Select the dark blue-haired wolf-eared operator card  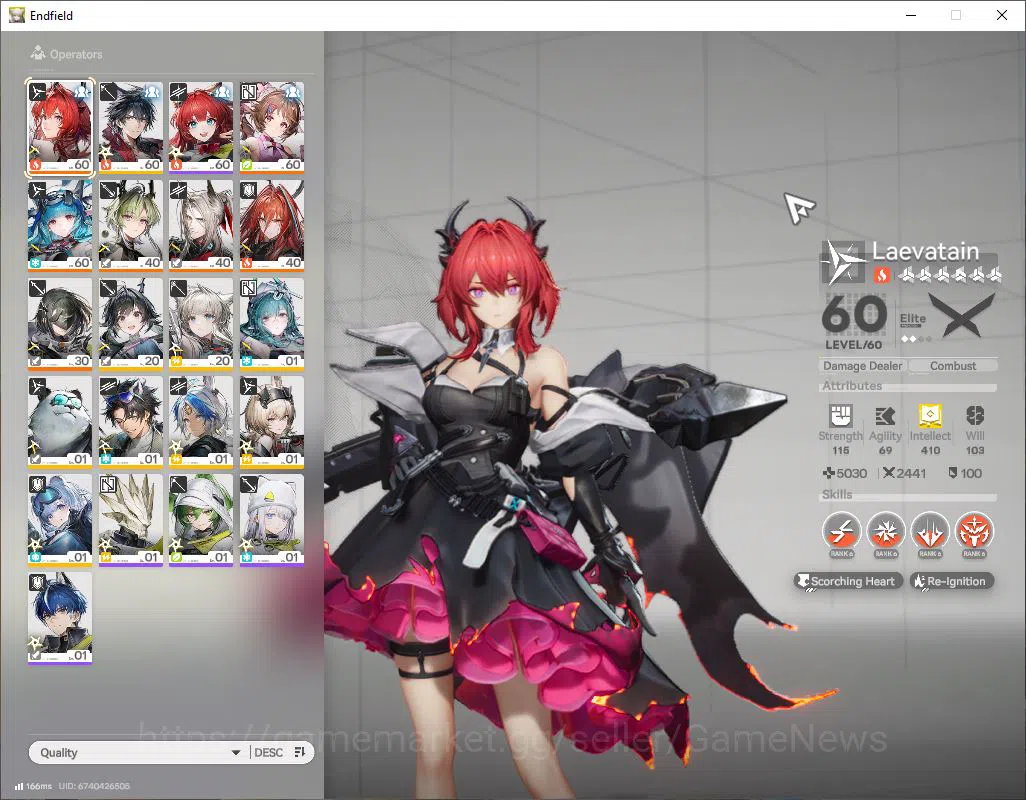pos(60,618)
